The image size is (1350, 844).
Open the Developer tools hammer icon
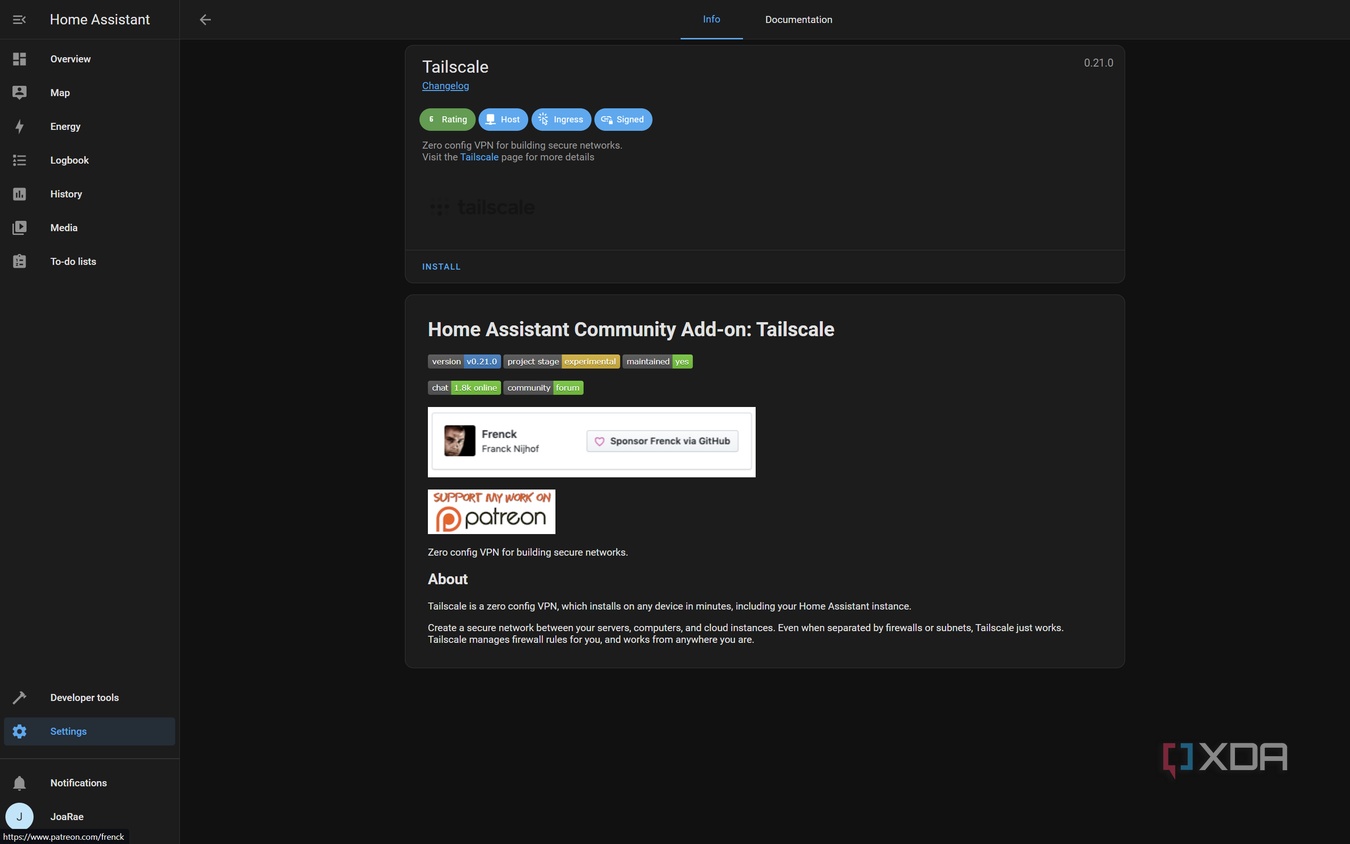pyautogui.click(x=19, y=698)
